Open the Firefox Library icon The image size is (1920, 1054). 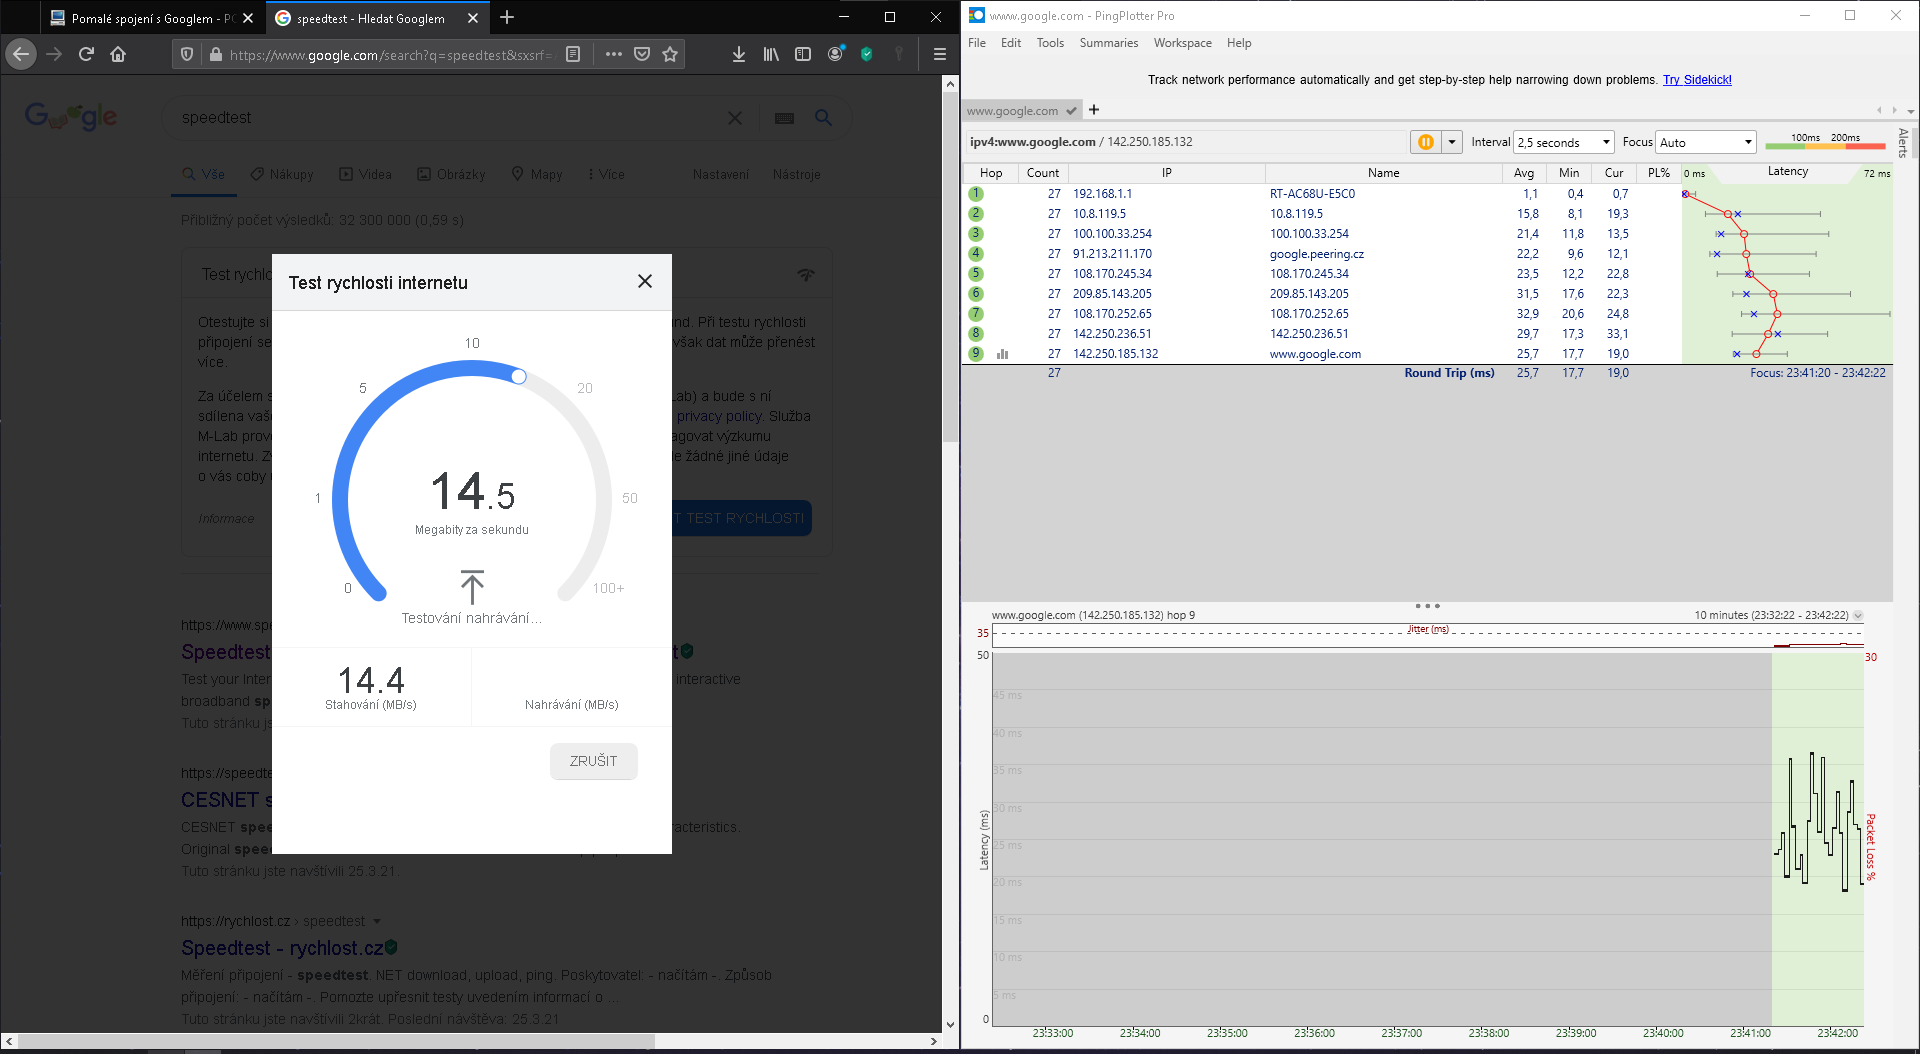(770, 54)
